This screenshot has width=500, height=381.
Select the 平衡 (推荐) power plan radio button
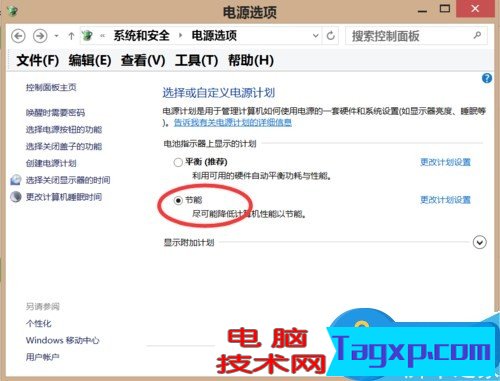178,162
